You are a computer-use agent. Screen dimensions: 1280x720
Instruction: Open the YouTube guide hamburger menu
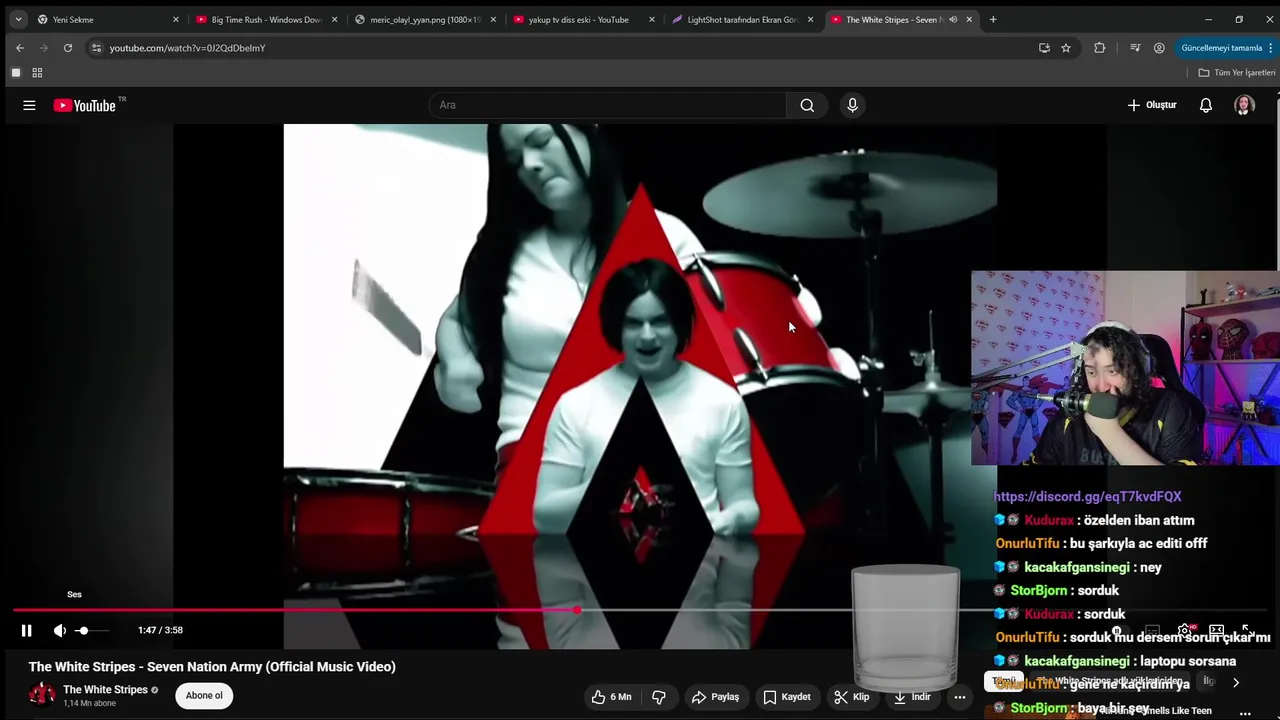point(29,105)
